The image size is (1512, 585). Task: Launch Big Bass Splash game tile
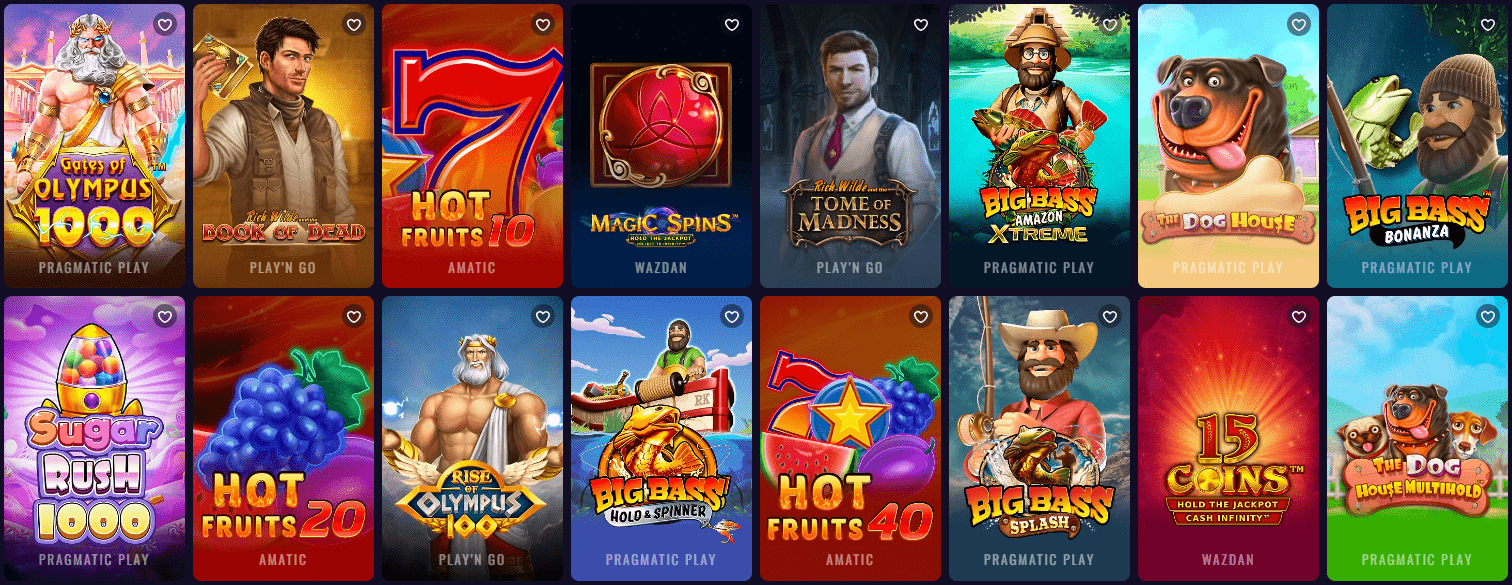[x=1039, y=438]
